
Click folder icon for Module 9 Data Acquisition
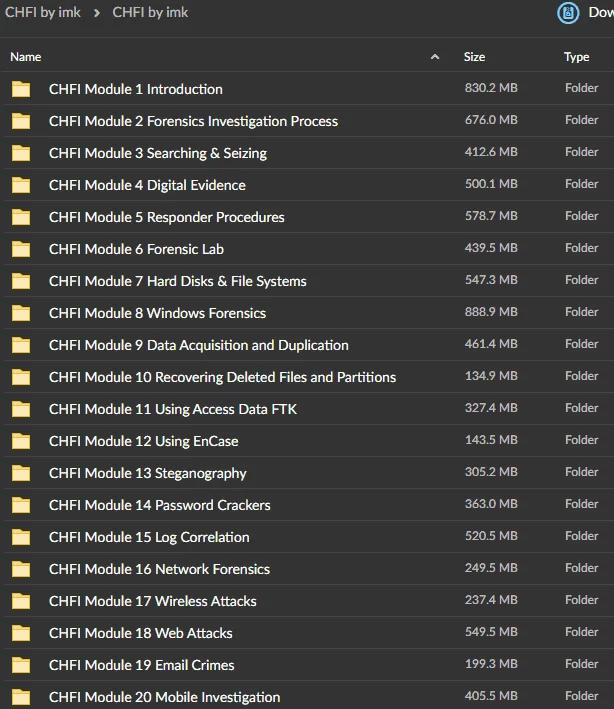tap(21, 345)
